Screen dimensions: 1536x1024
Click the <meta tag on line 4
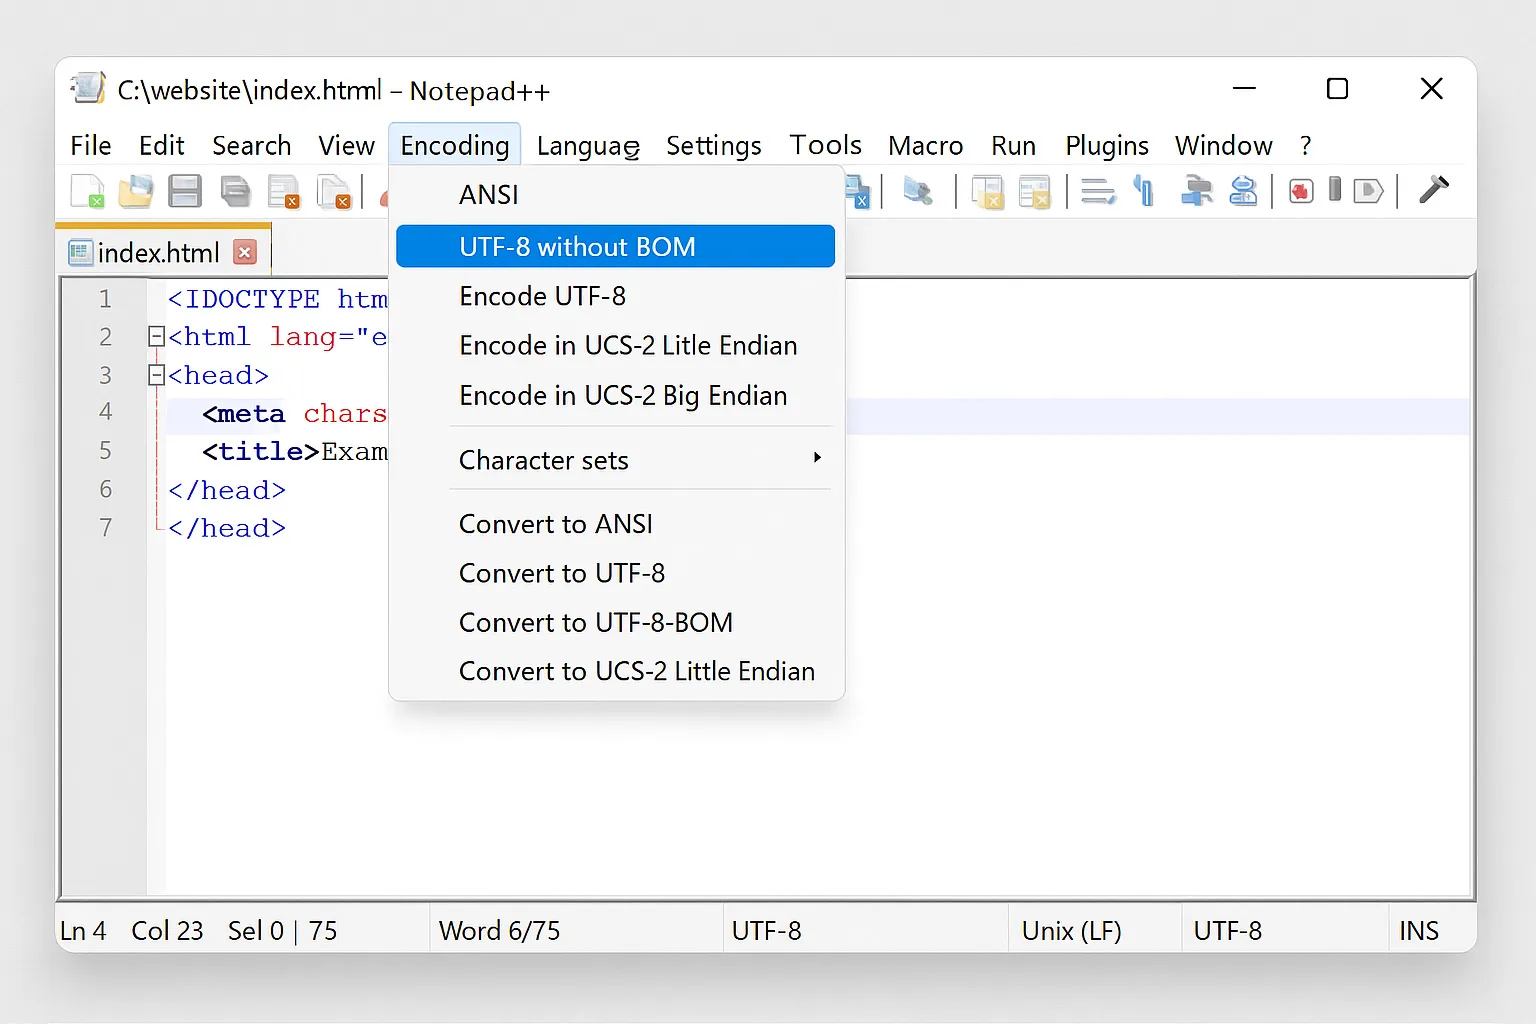click(244, 413)
